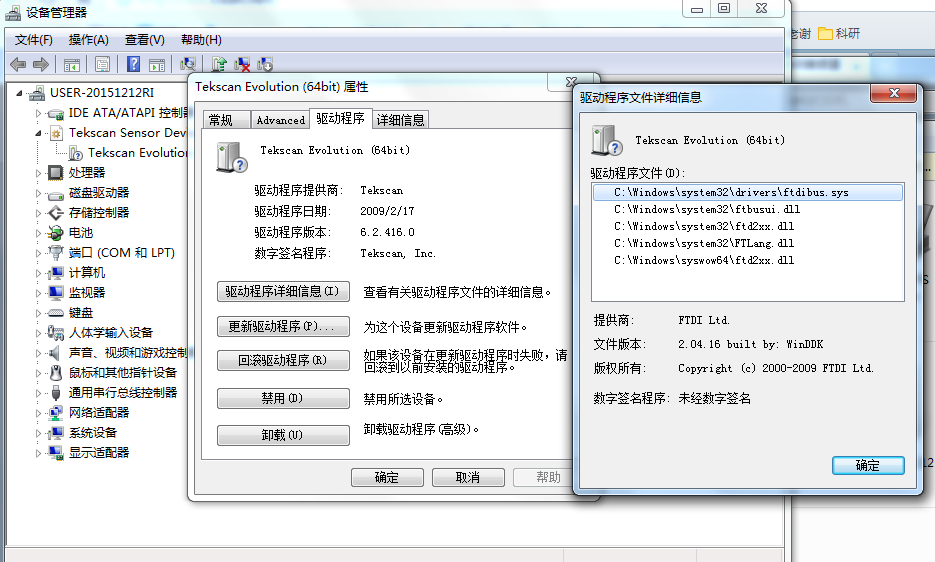Click the 存储控制器 storage controller icon
Viewport: 935px width, 562px height.
55,213
